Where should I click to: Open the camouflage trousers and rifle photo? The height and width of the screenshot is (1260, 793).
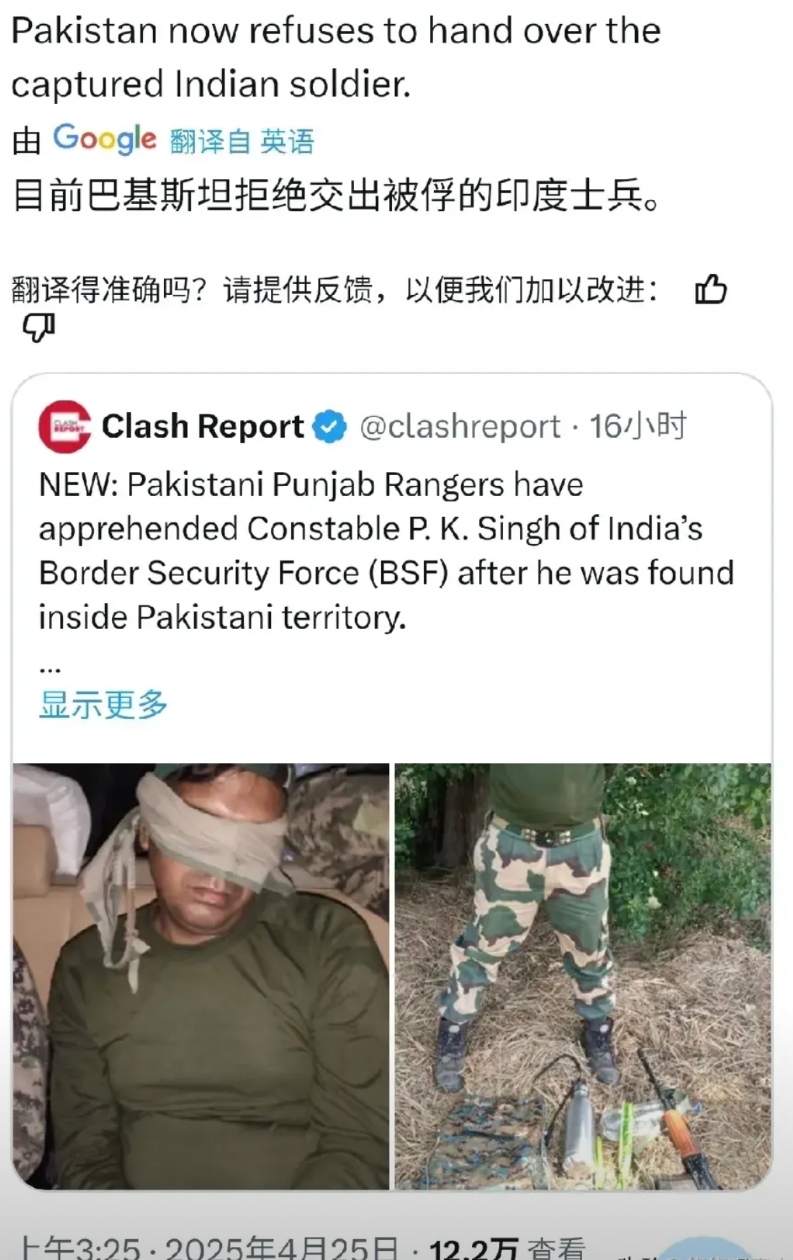(x=583, y=976)
